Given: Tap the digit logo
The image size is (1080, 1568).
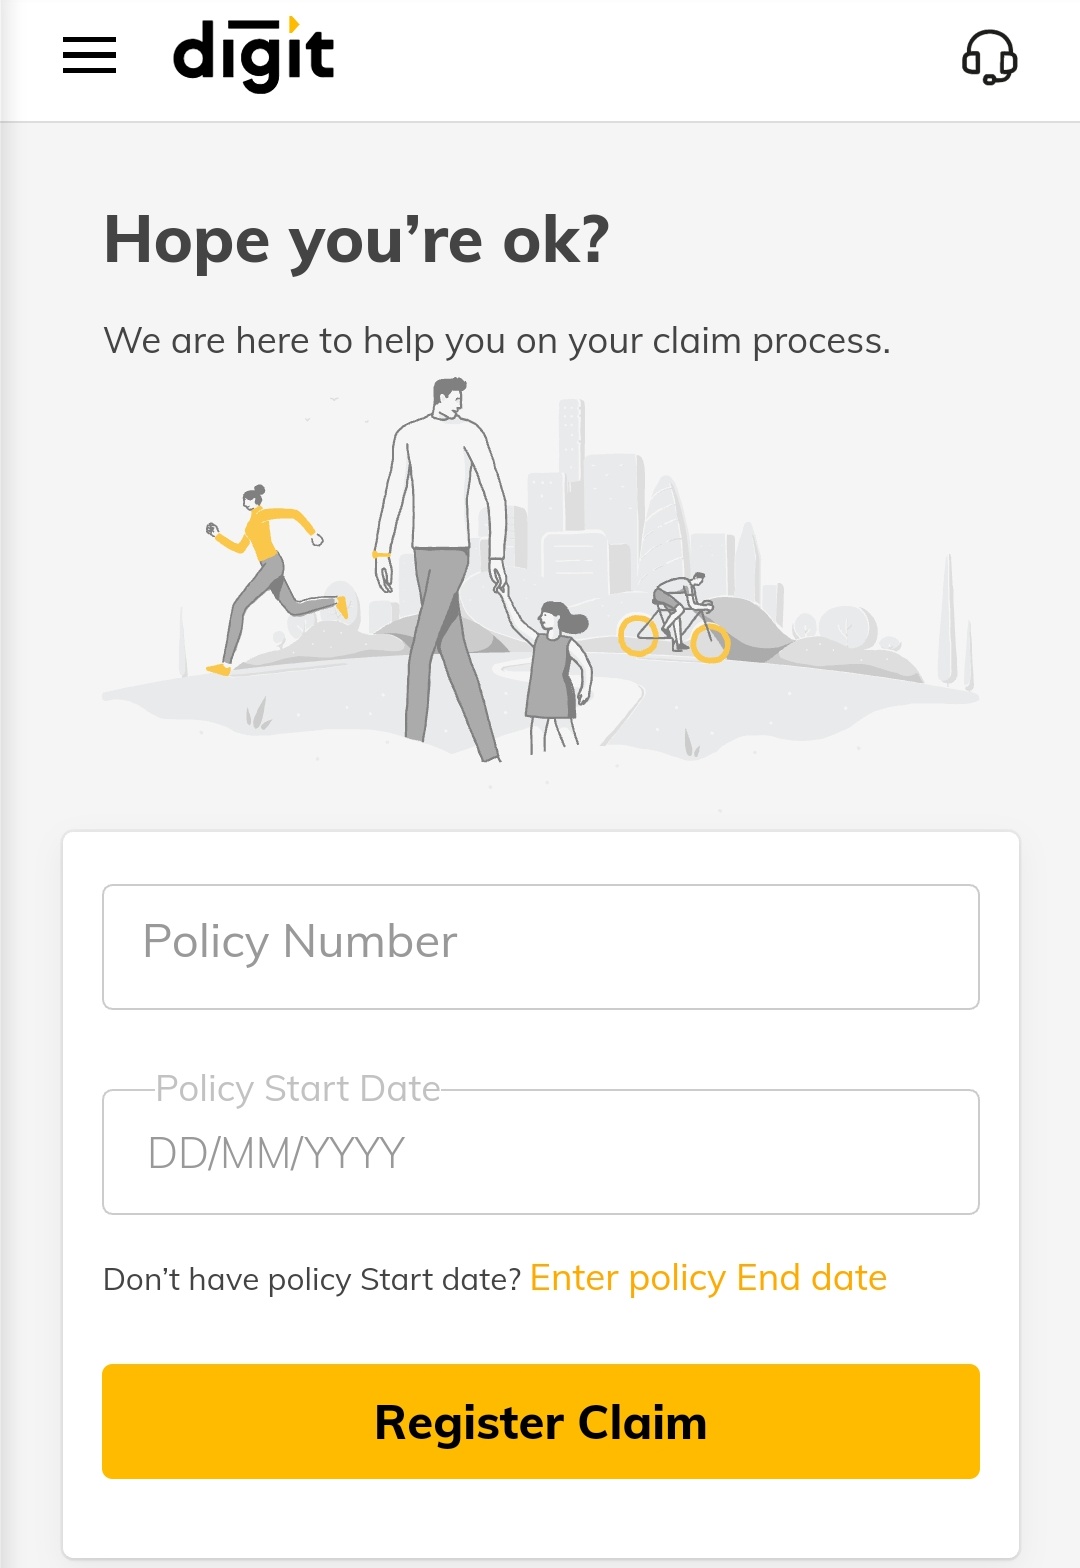Looking at the screenshot, I should pos(254,54).
